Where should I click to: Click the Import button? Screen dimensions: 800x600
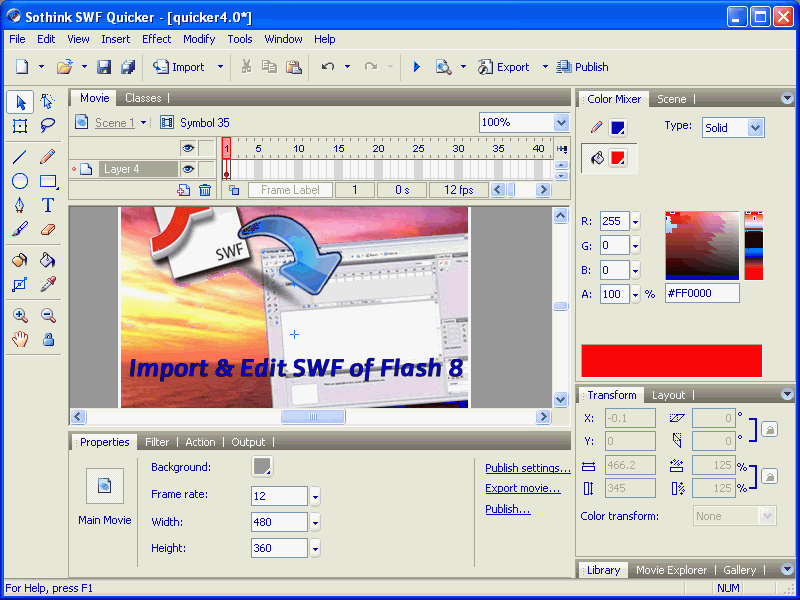(179, 67)
